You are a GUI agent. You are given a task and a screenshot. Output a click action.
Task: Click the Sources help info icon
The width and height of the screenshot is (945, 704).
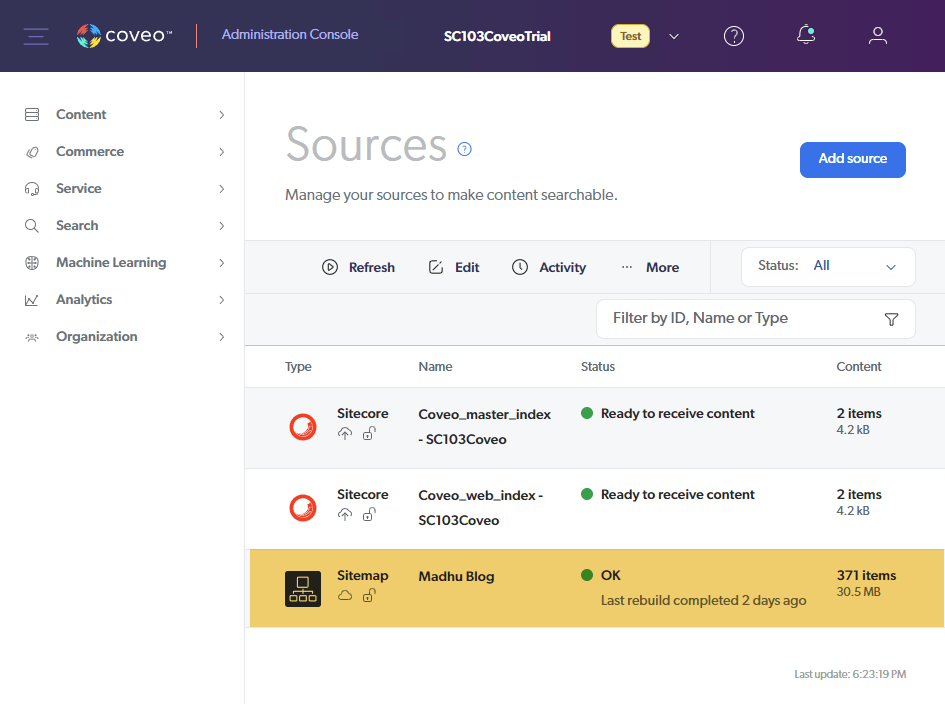464,149
